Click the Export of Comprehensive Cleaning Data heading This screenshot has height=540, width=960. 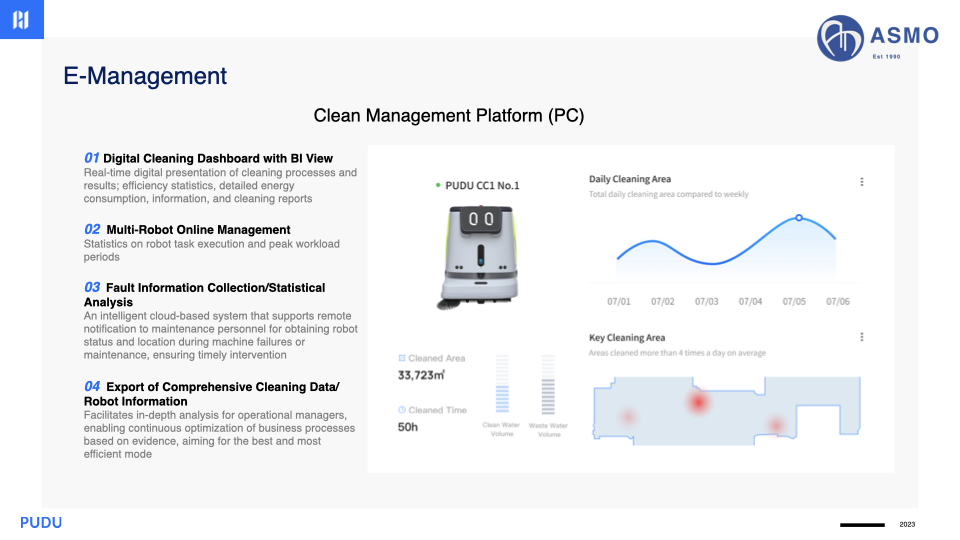tap(212, 394)
